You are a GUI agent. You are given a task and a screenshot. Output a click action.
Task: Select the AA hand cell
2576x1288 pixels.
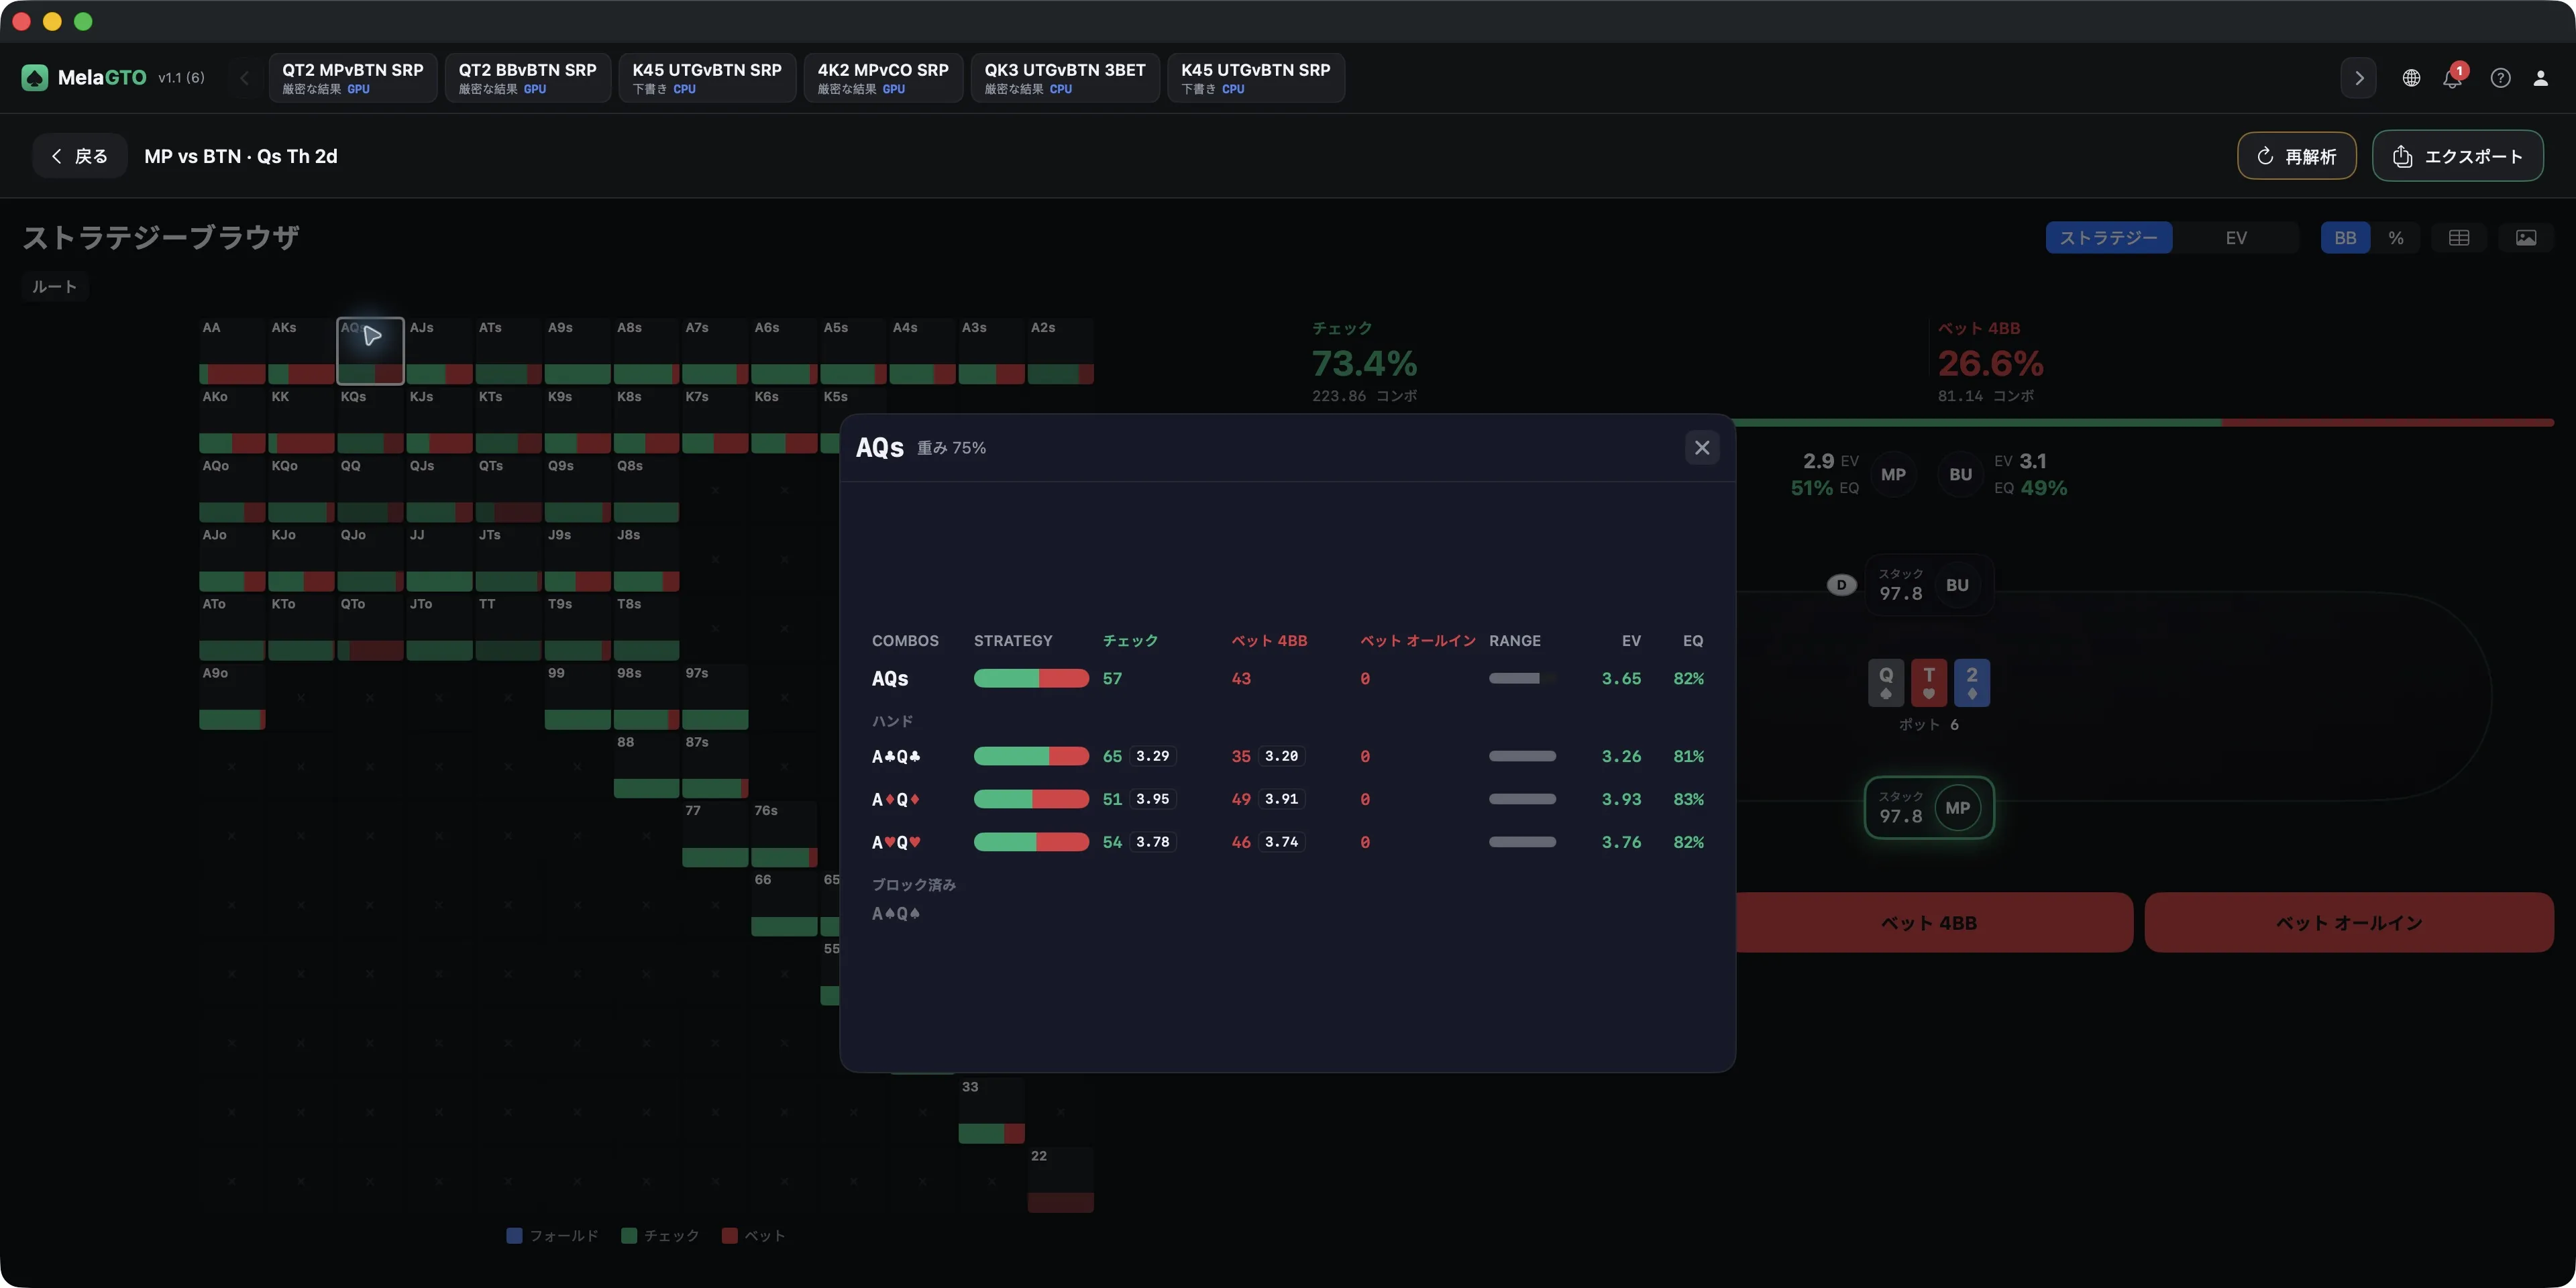232,351
